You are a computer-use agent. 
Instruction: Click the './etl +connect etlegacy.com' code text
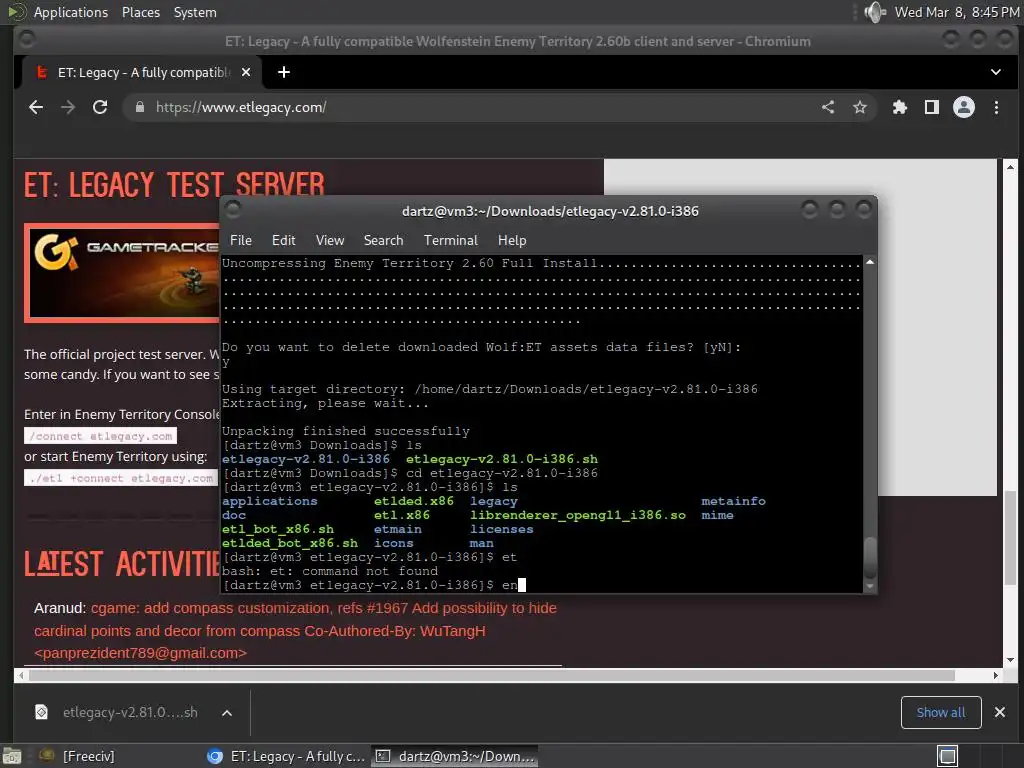[x=121, y=478]
